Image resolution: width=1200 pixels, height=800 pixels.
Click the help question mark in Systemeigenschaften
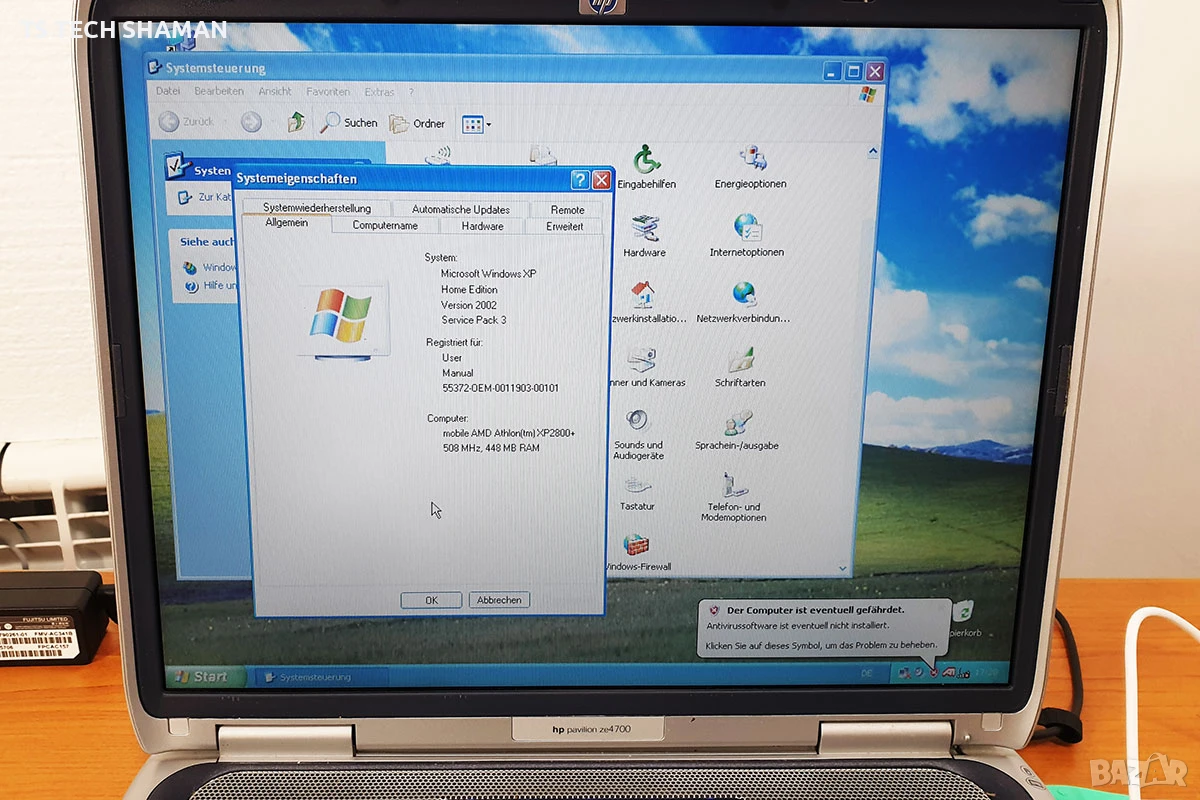point(579,180)
